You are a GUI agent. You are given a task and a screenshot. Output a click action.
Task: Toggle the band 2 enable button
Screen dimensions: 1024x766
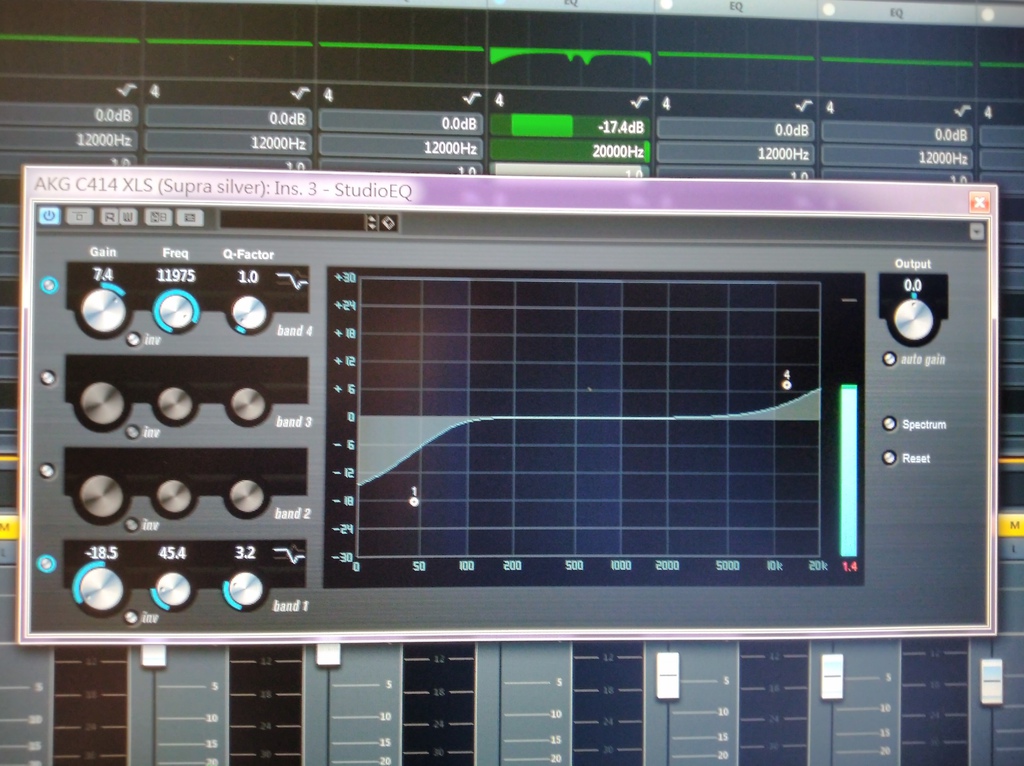47,470
